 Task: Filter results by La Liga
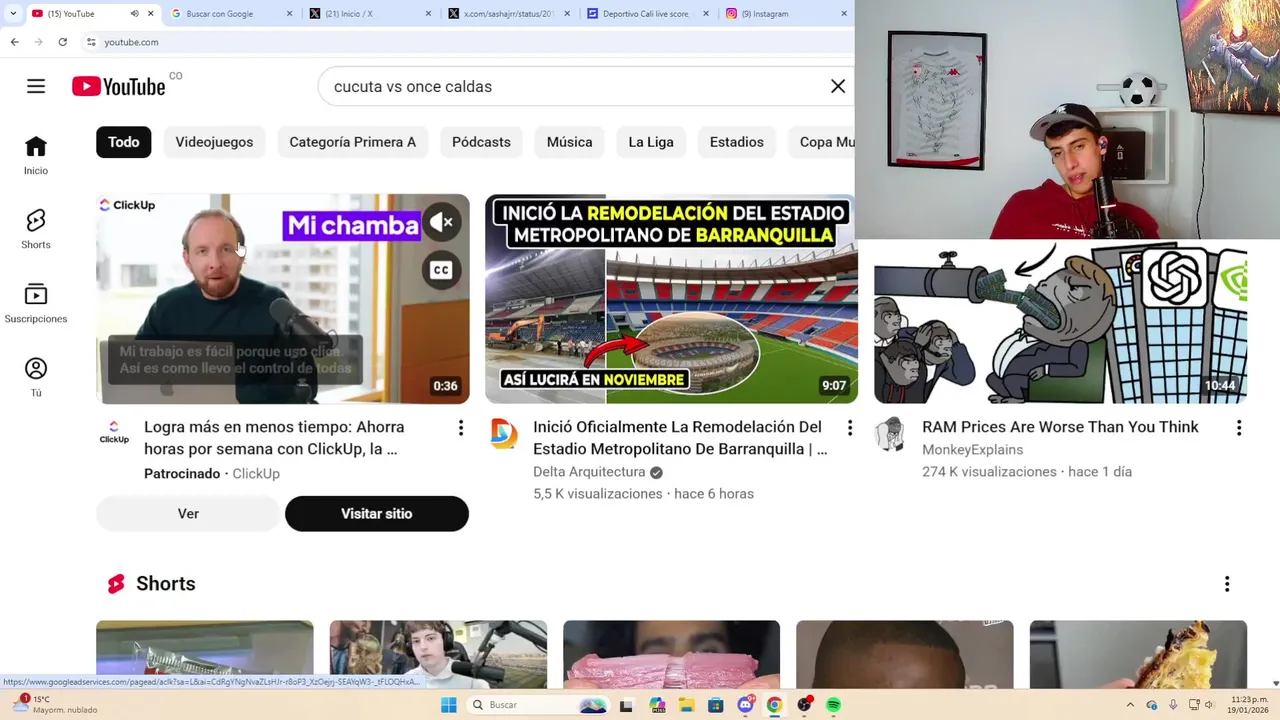pos(651,142)
